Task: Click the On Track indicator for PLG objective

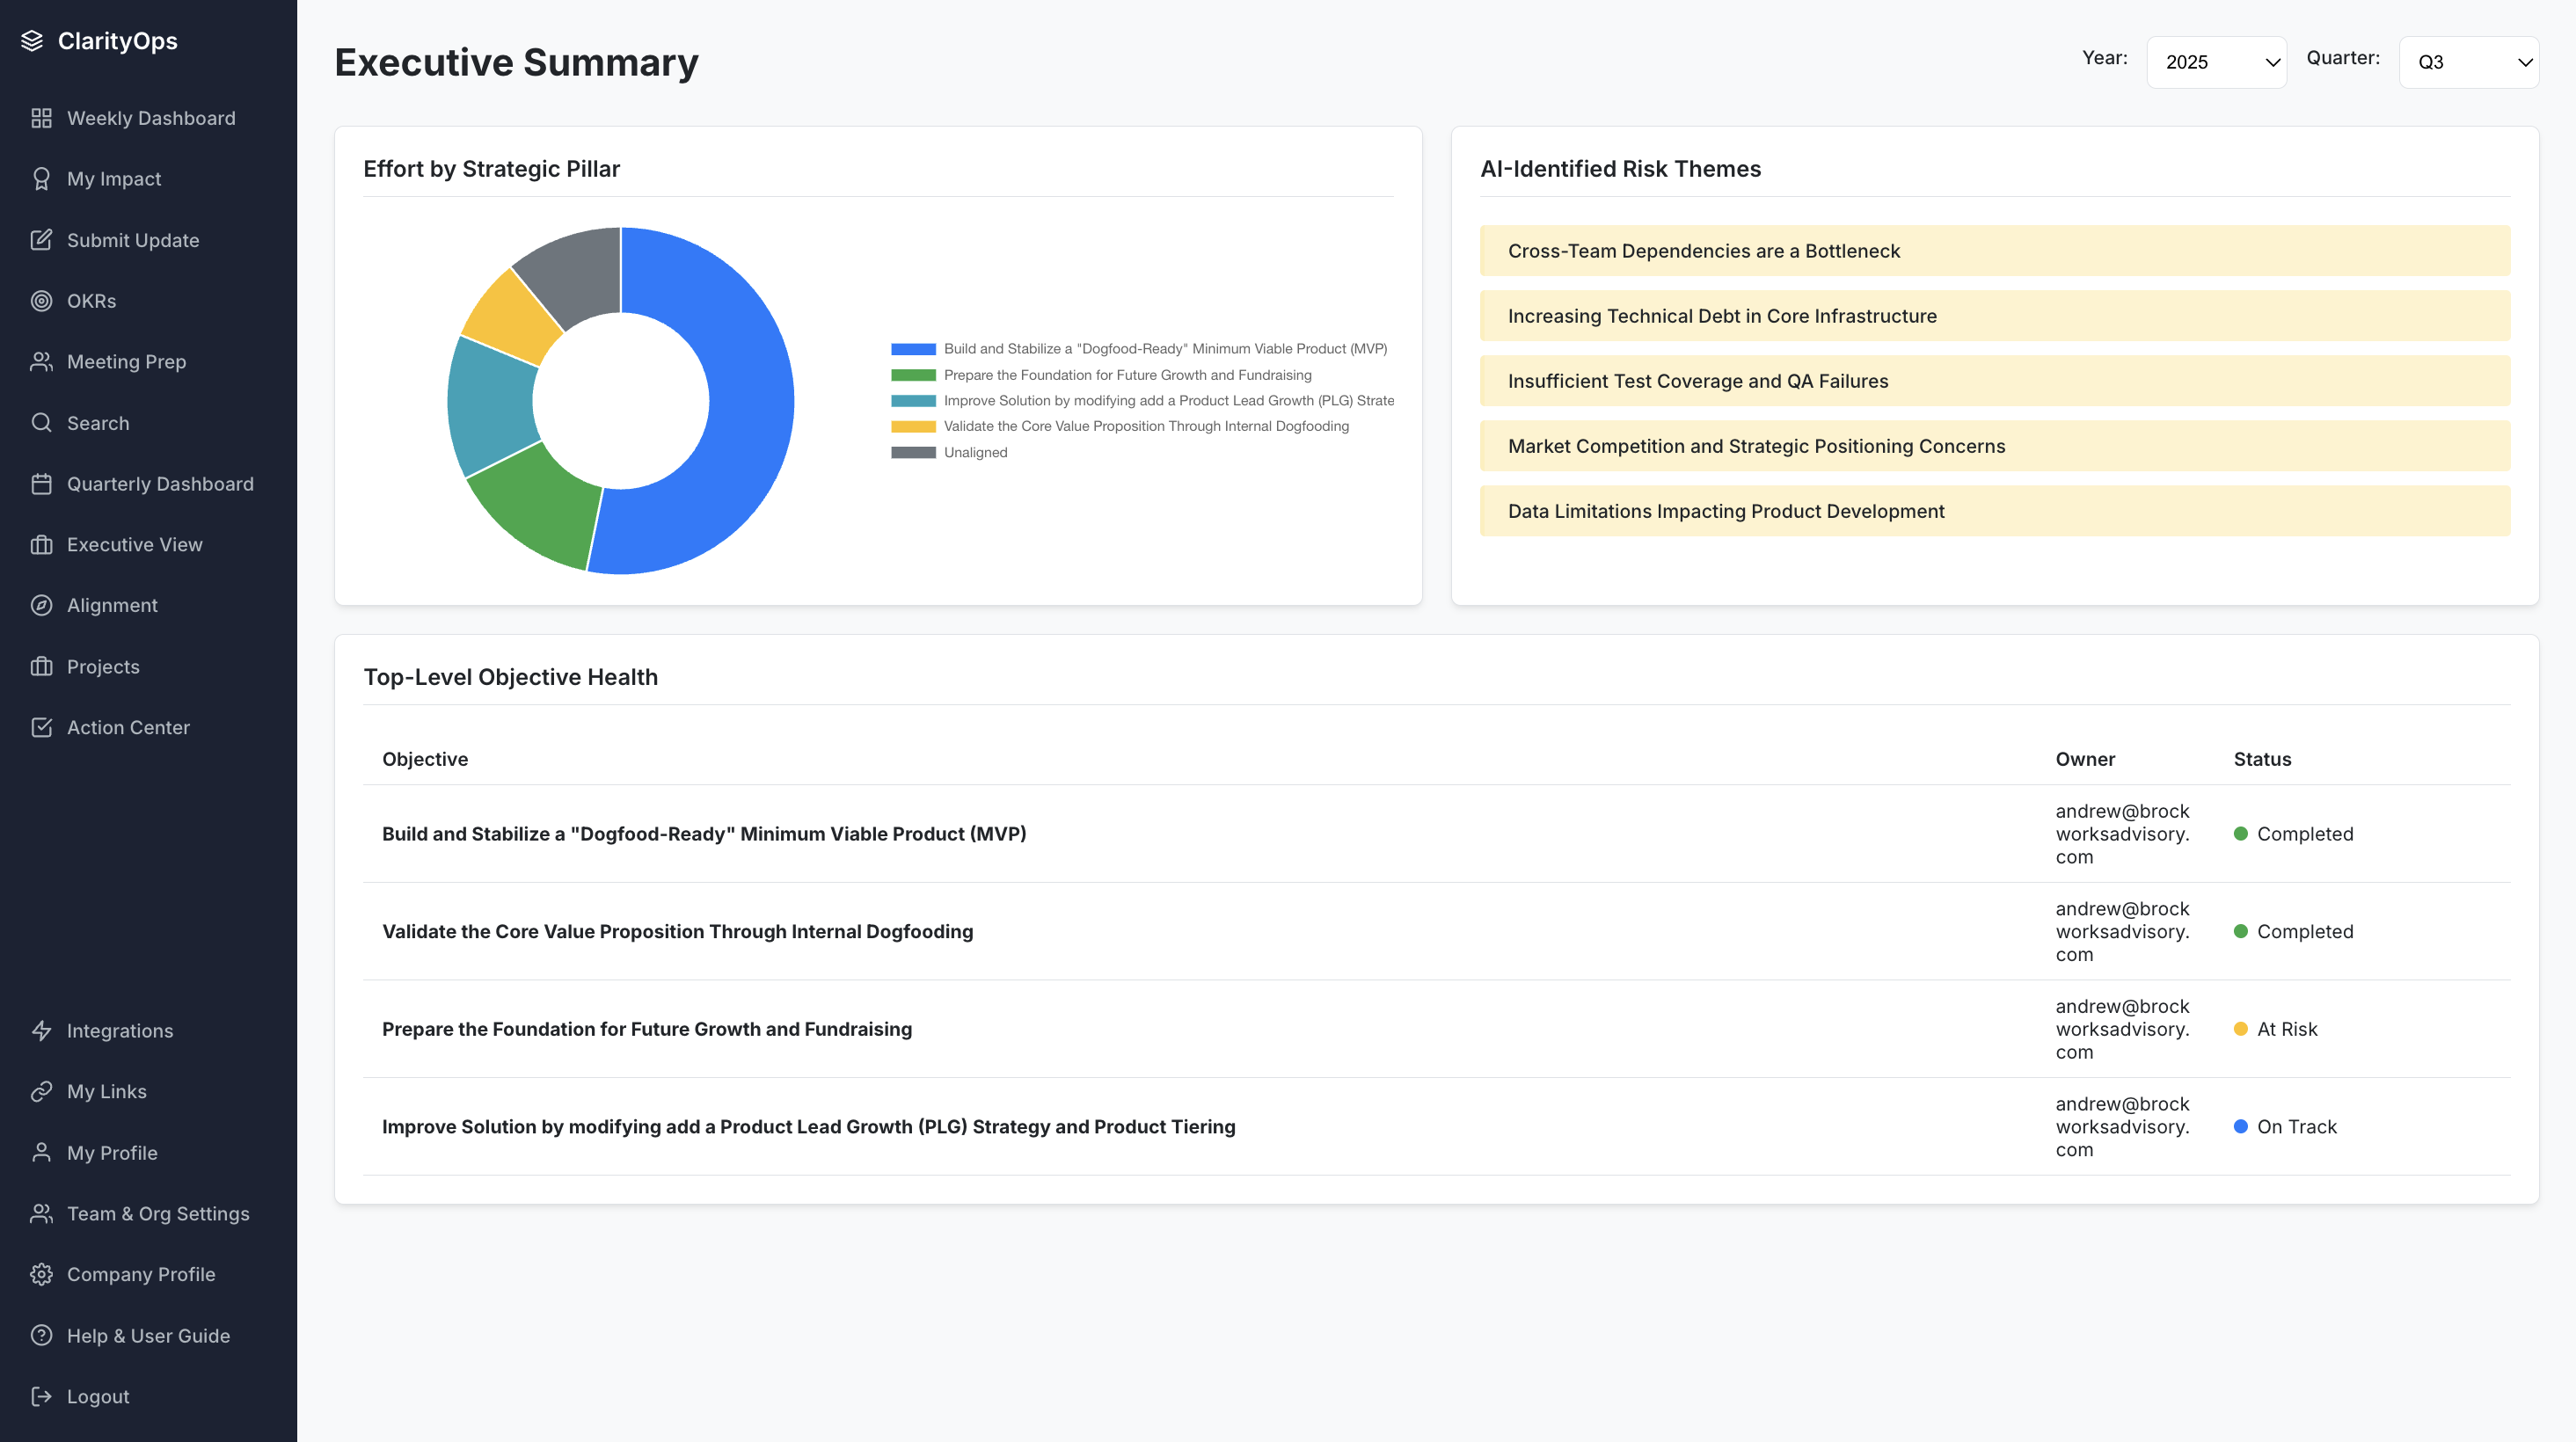Action: [2240, 1126]
